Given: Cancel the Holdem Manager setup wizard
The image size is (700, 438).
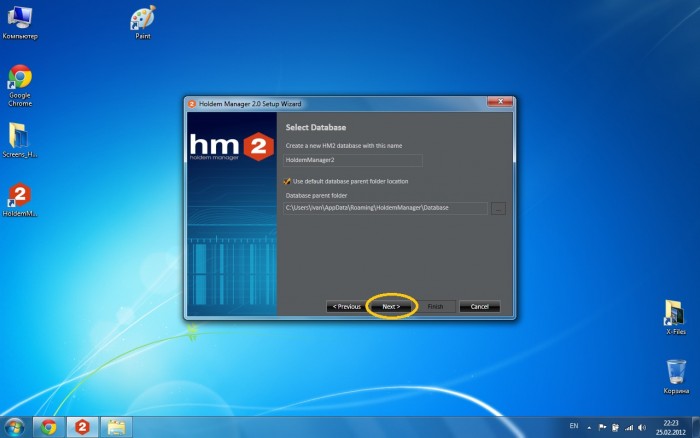Looking at the screenshot, I should pyautogui.click(x=479, y=307).
